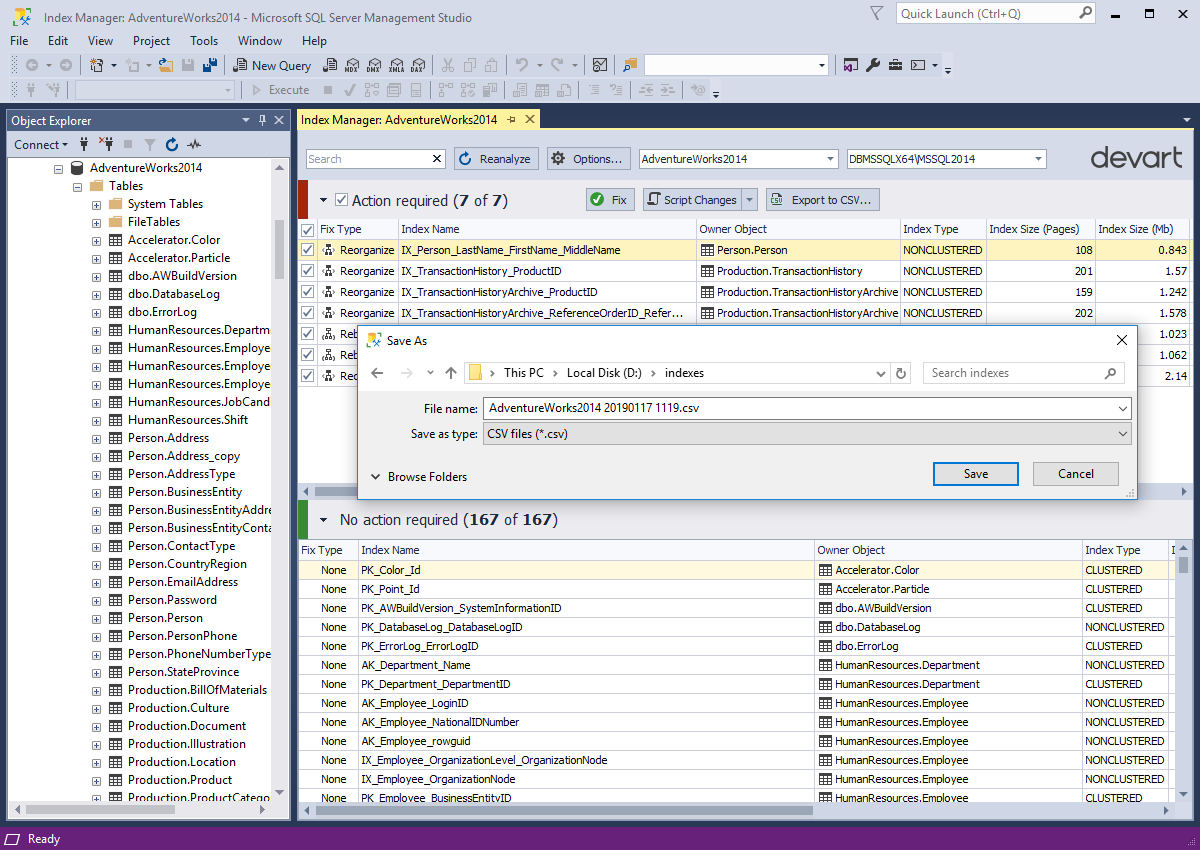Click the Cancel button
The image size is (1200, 850).
1076,474
